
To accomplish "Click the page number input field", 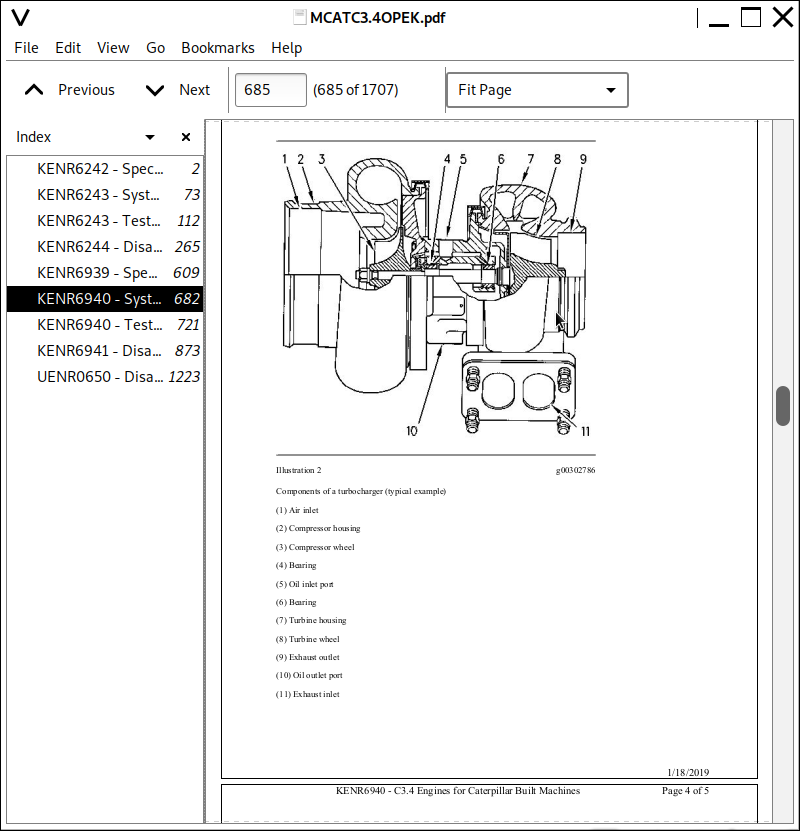I will click(x=270, y=90).
